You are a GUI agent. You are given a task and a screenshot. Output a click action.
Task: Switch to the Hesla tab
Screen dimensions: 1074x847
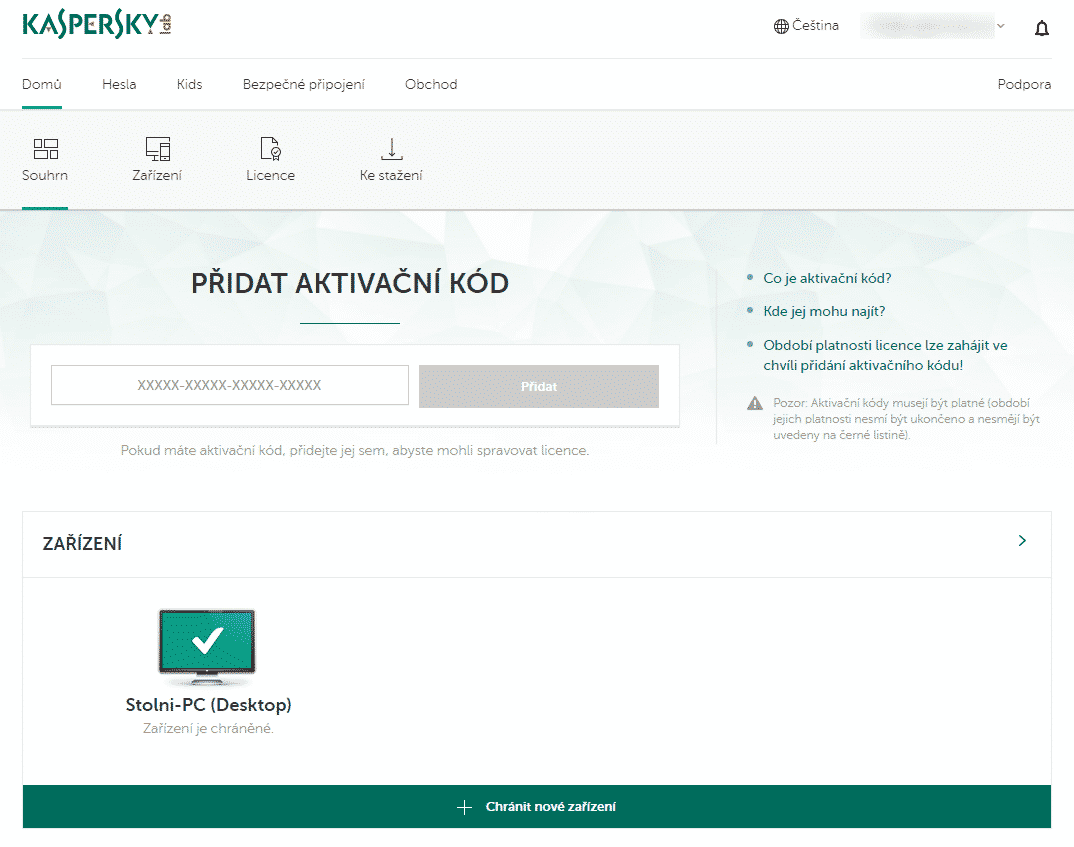119,84
